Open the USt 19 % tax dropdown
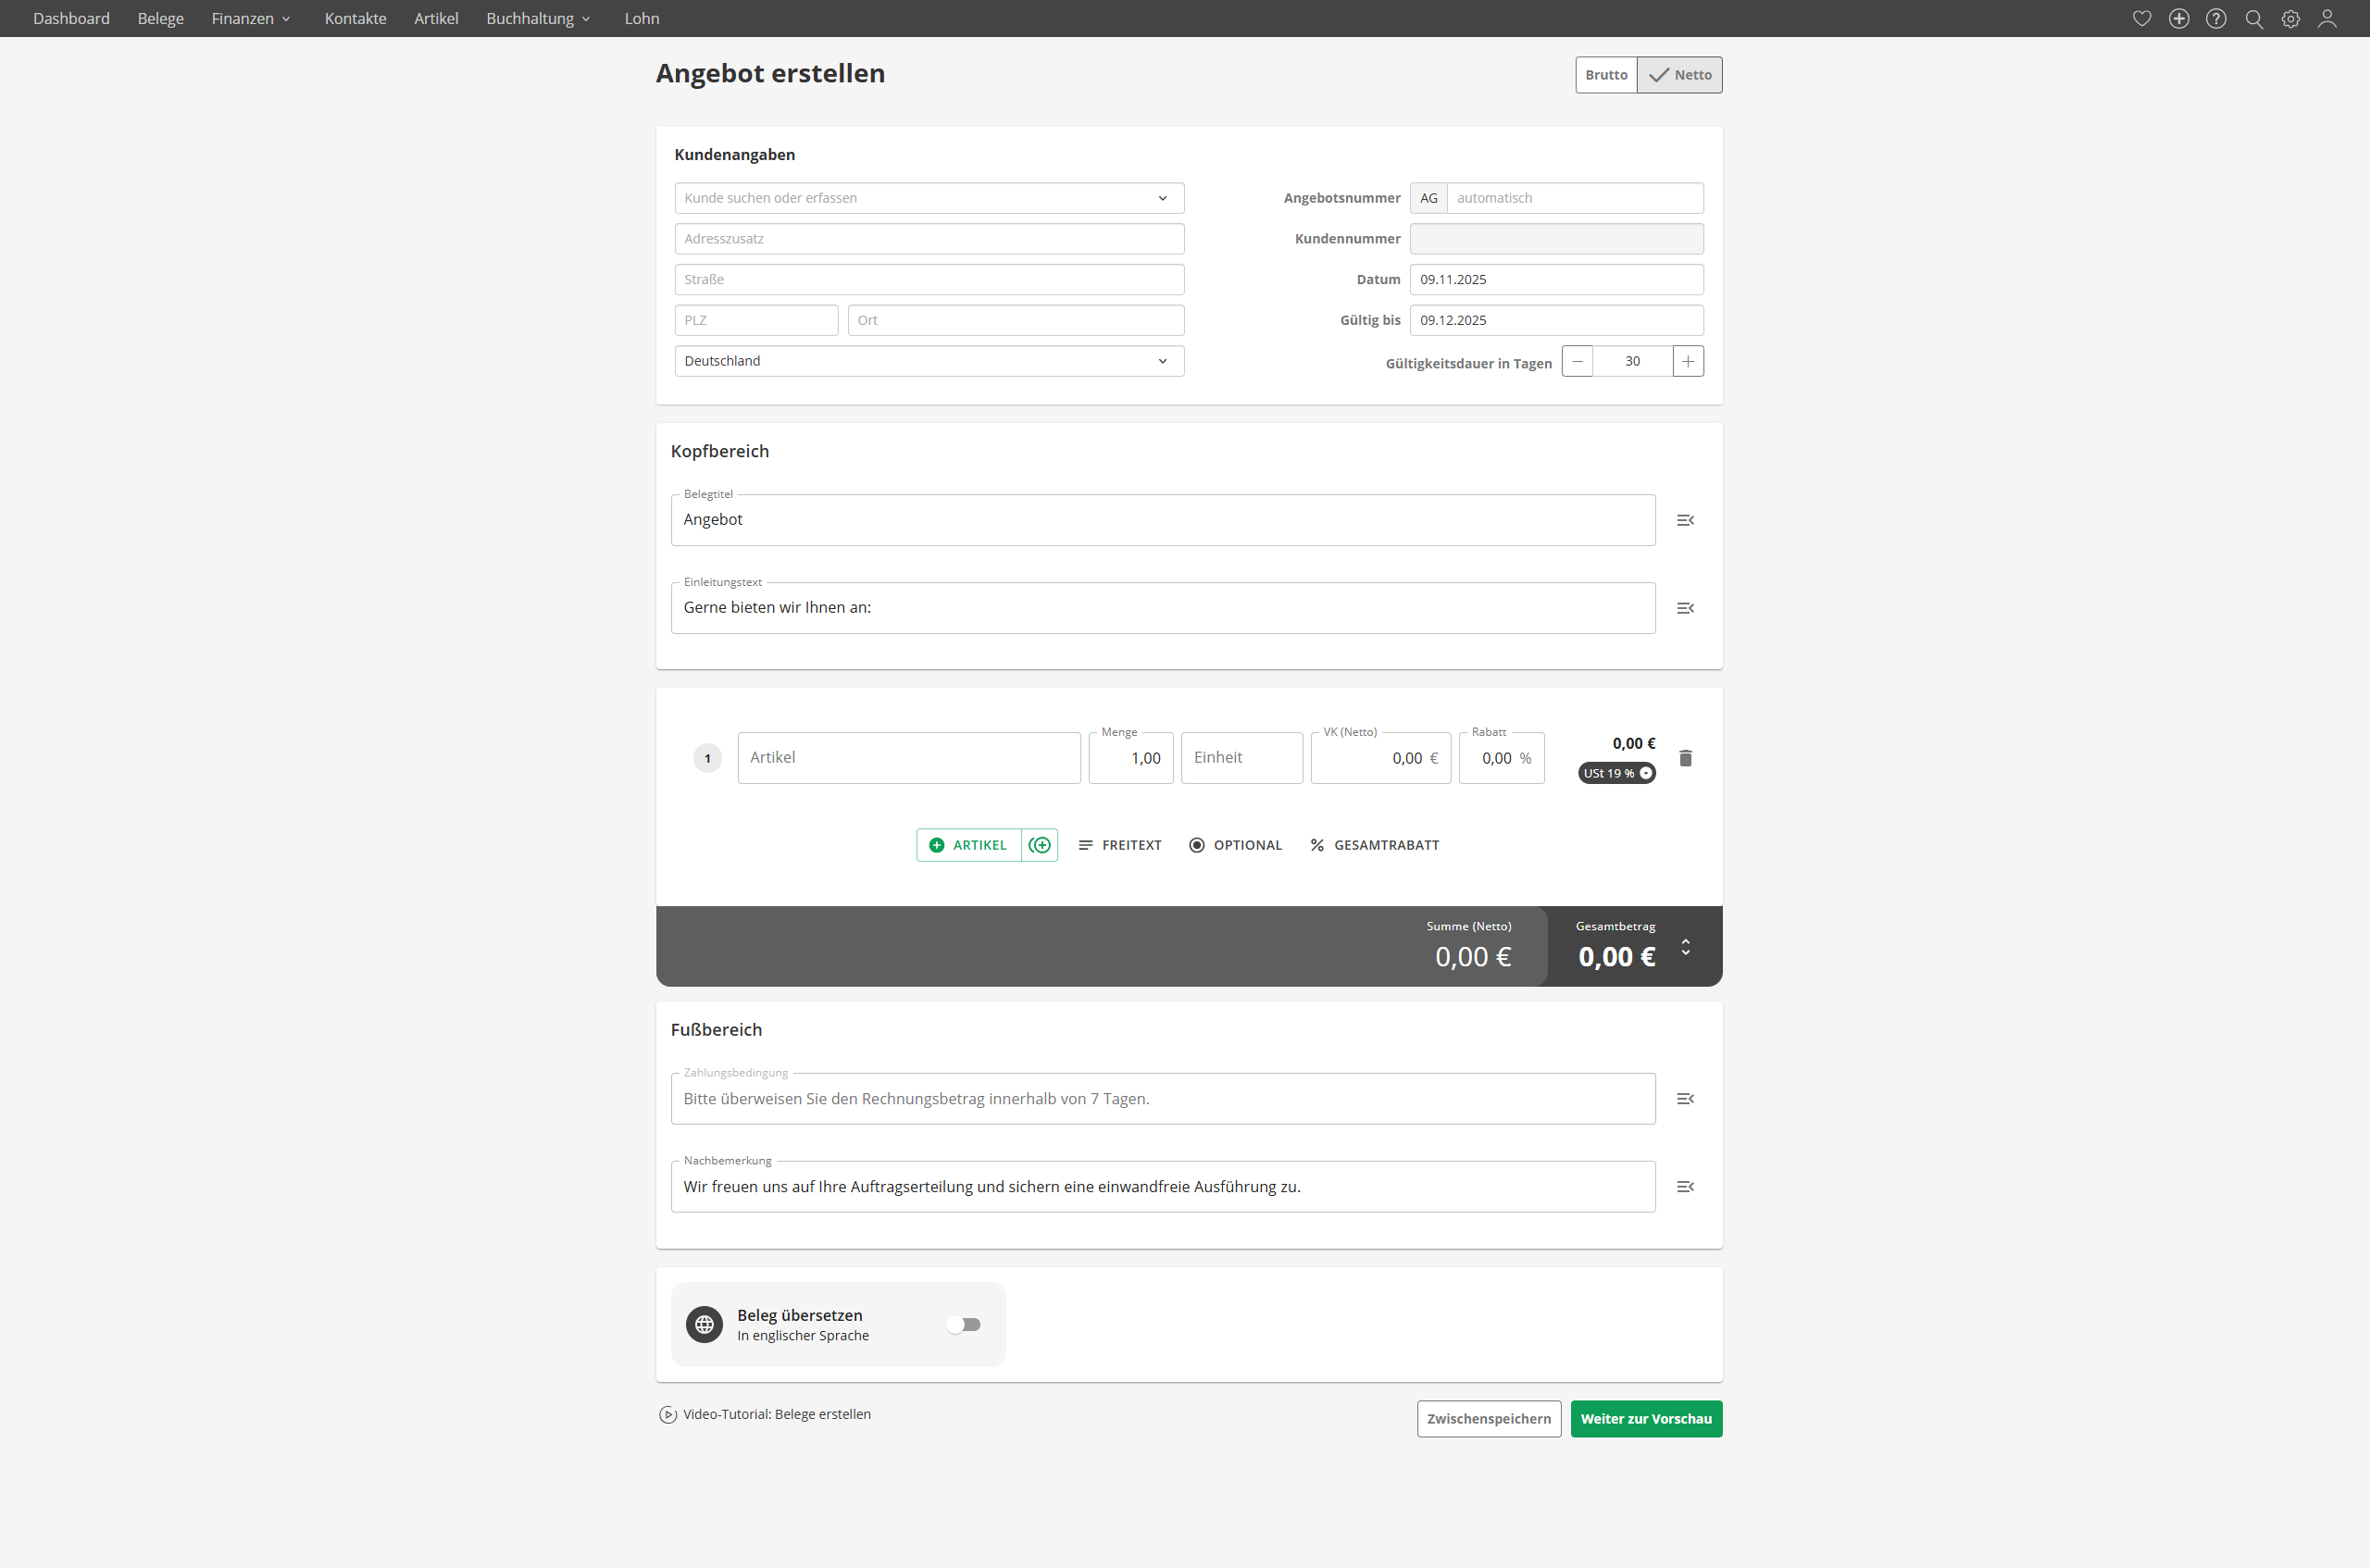Screen dimensions: 2370x1568 click(1616, 773)
